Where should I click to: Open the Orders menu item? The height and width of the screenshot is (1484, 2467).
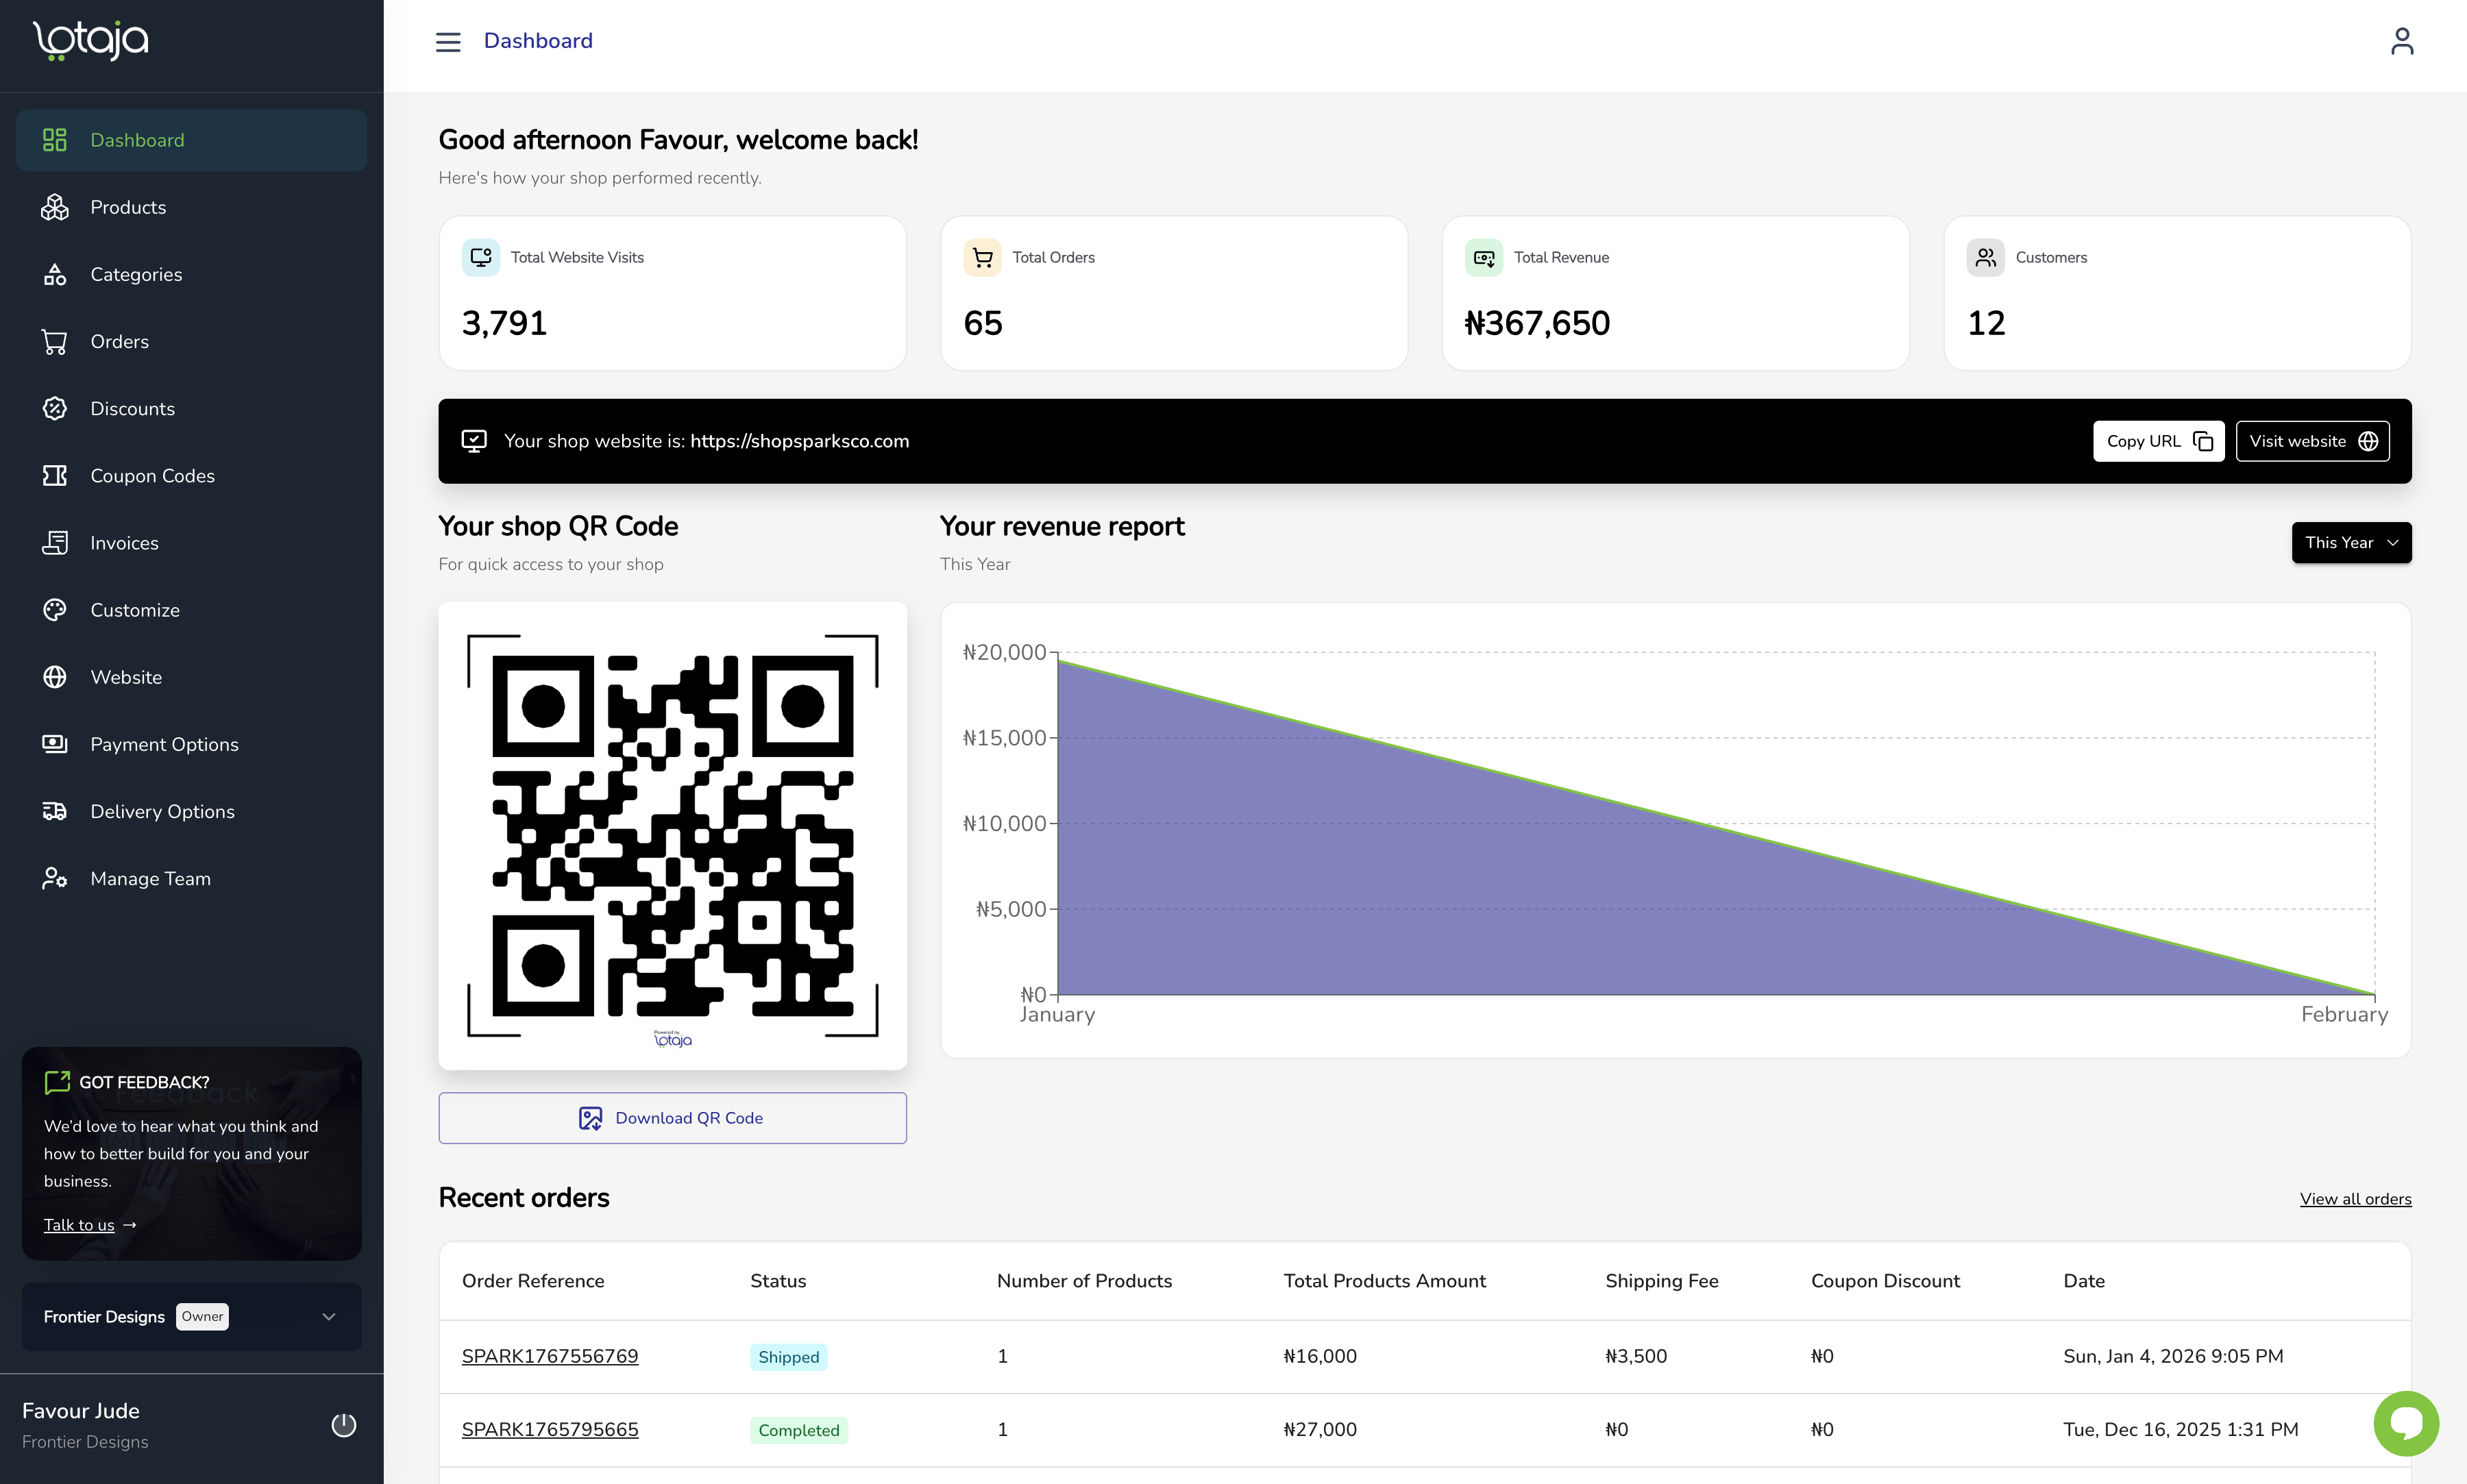click(x=119, y=341)
